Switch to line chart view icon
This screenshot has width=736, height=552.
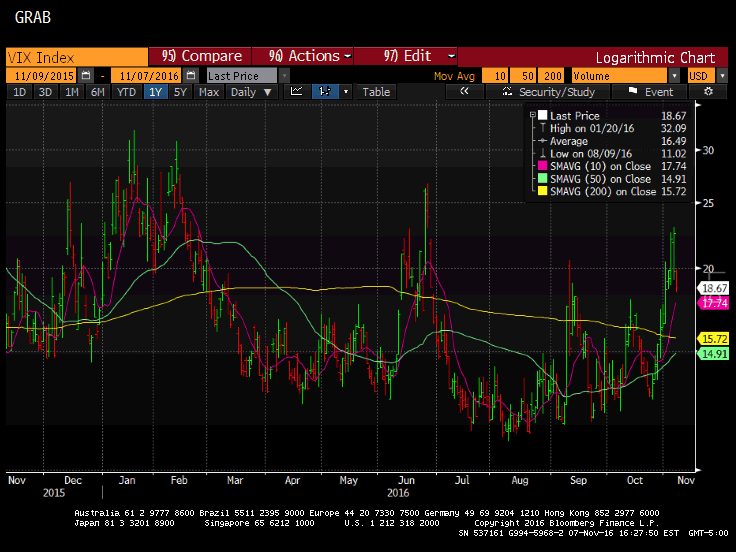tap(297, 92)
